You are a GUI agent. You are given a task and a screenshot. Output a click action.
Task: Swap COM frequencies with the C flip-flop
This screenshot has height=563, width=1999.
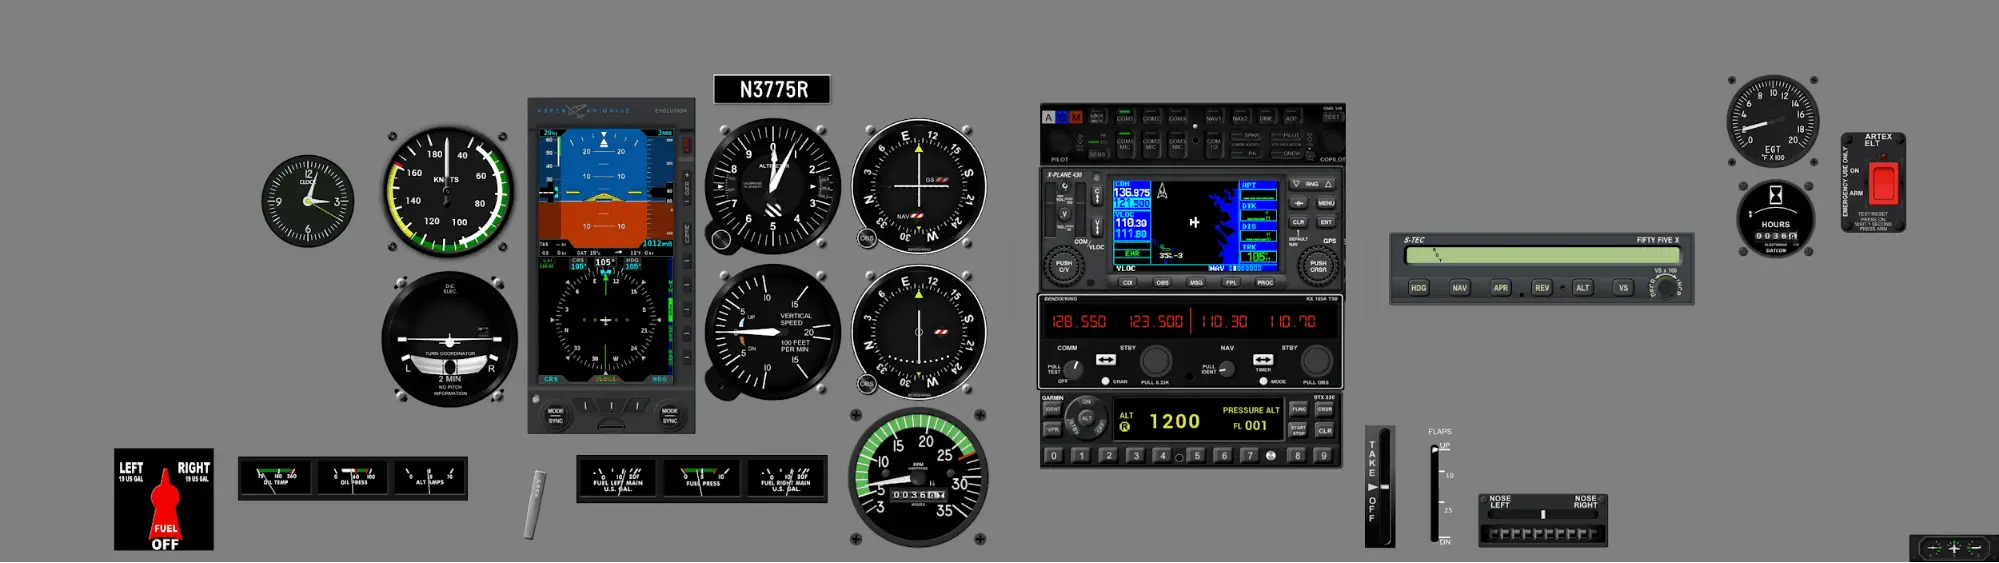(x=1097, y=195)
